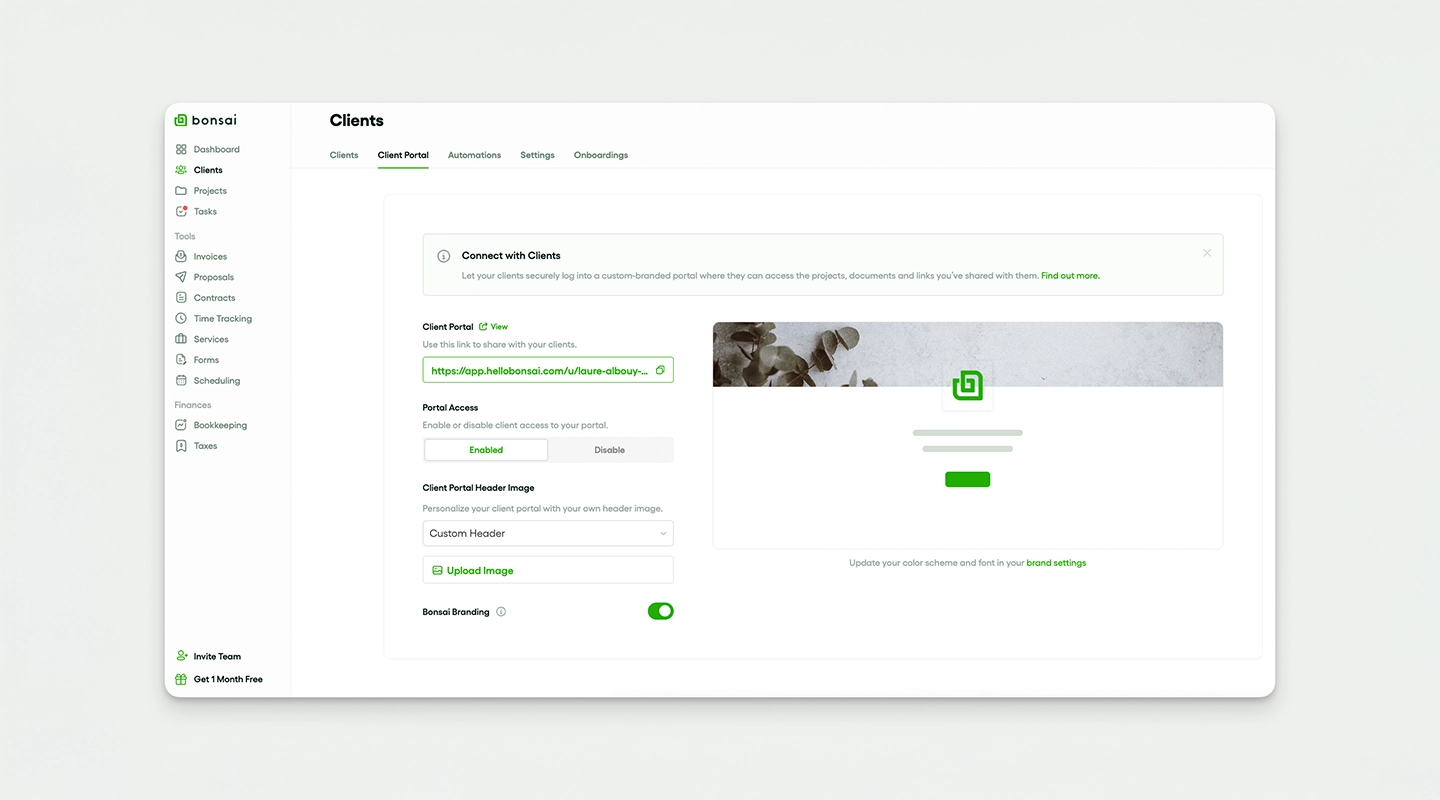
Task: Dismiss the Connect with Clients banner
Action: [1207, 253]
